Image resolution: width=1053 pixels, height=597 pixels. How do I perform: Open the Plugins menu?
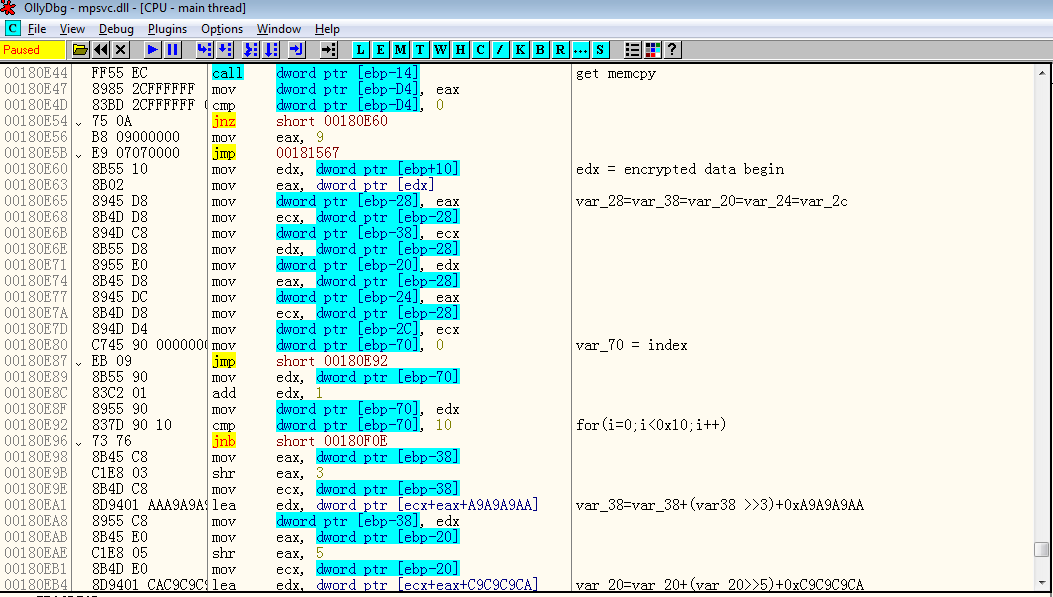(x=167, y=29)
